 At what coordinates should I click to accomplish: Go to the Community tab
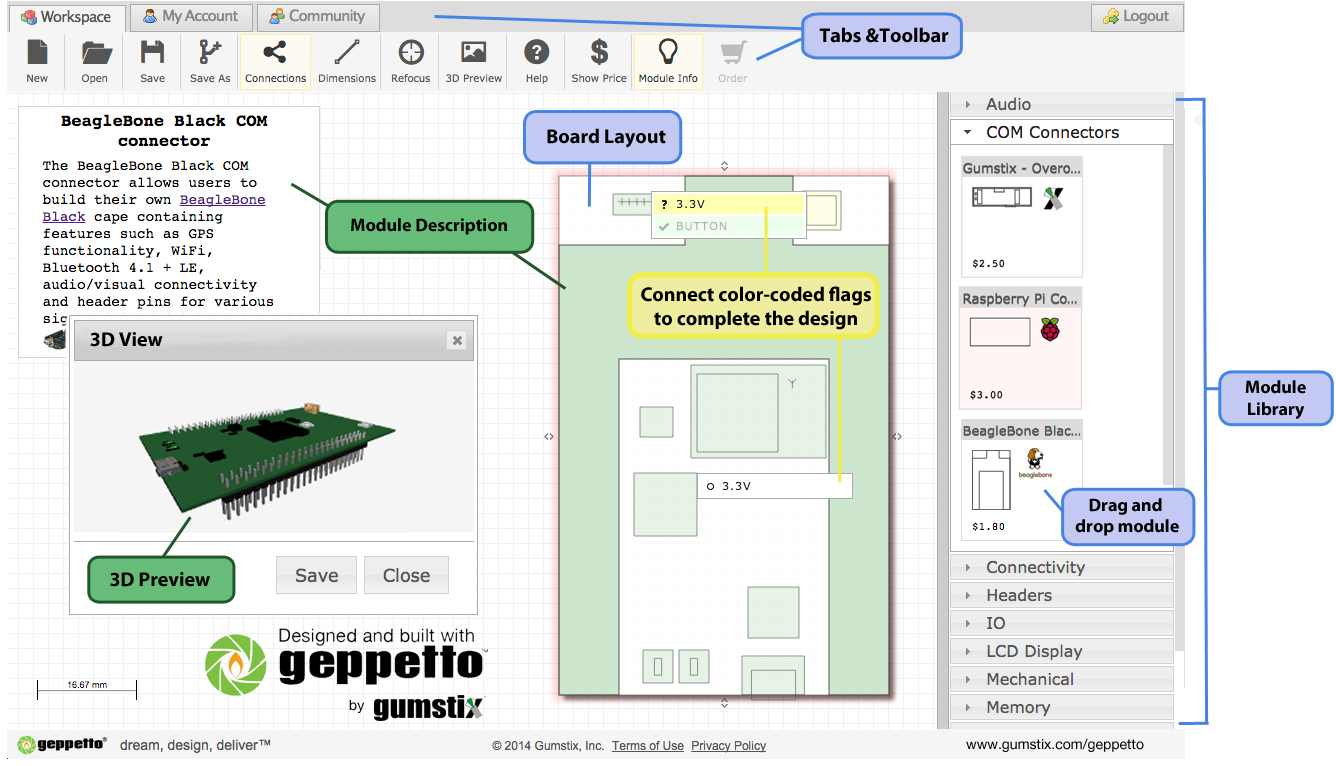318,16
